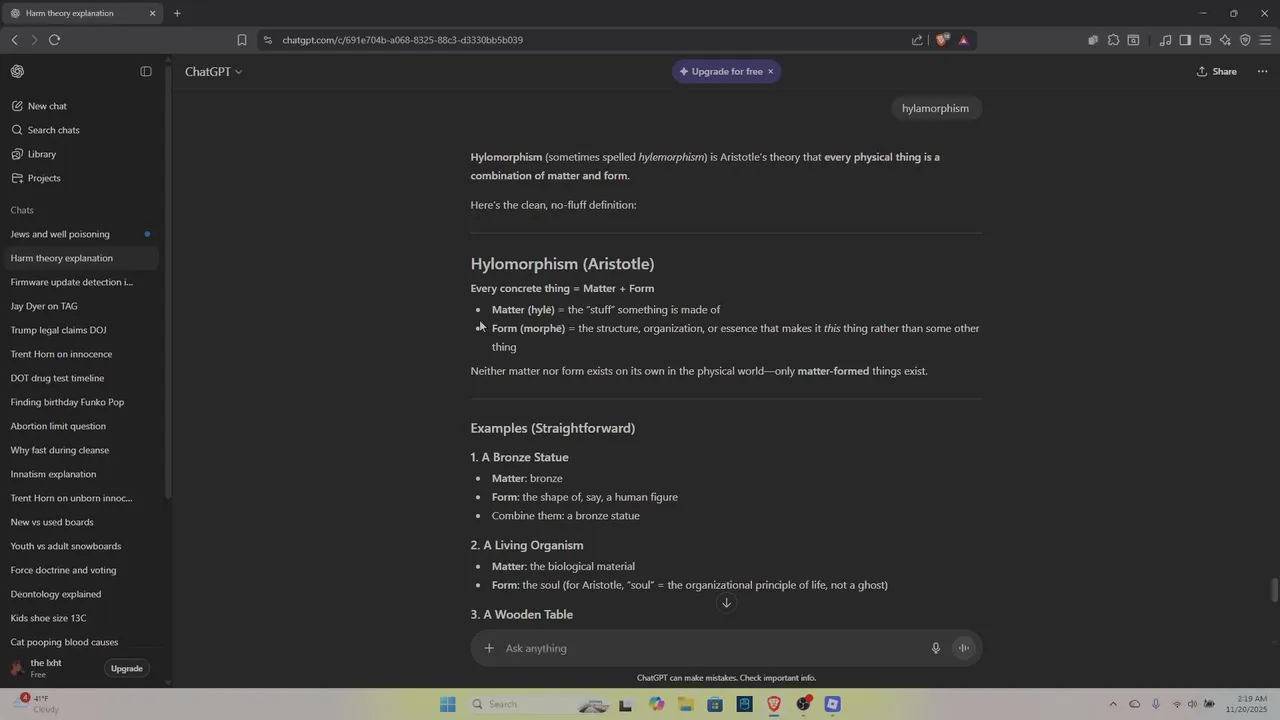
Task: Open the 'Firmware update detection' chat
Action: 80,282
